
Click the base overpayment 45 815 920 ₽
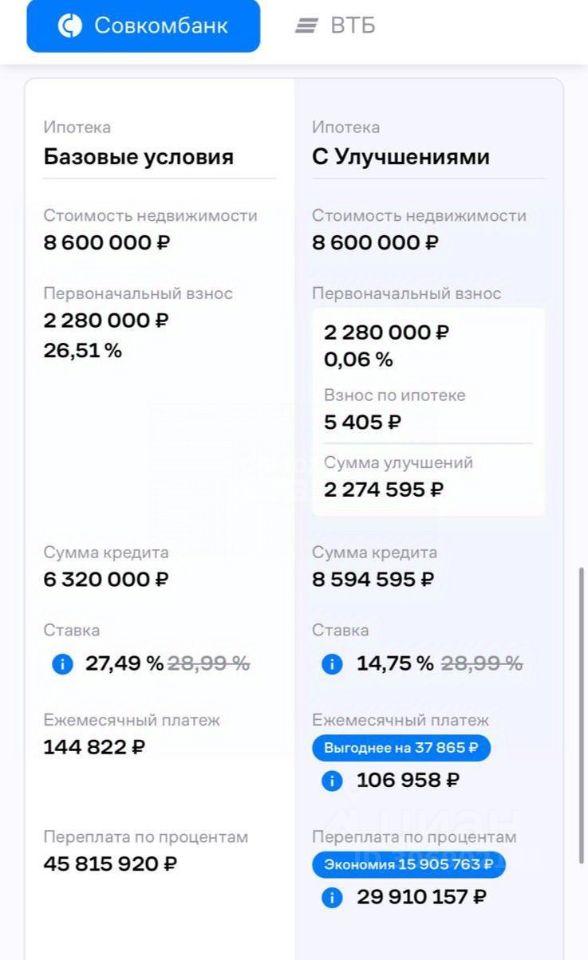(110, 864)
